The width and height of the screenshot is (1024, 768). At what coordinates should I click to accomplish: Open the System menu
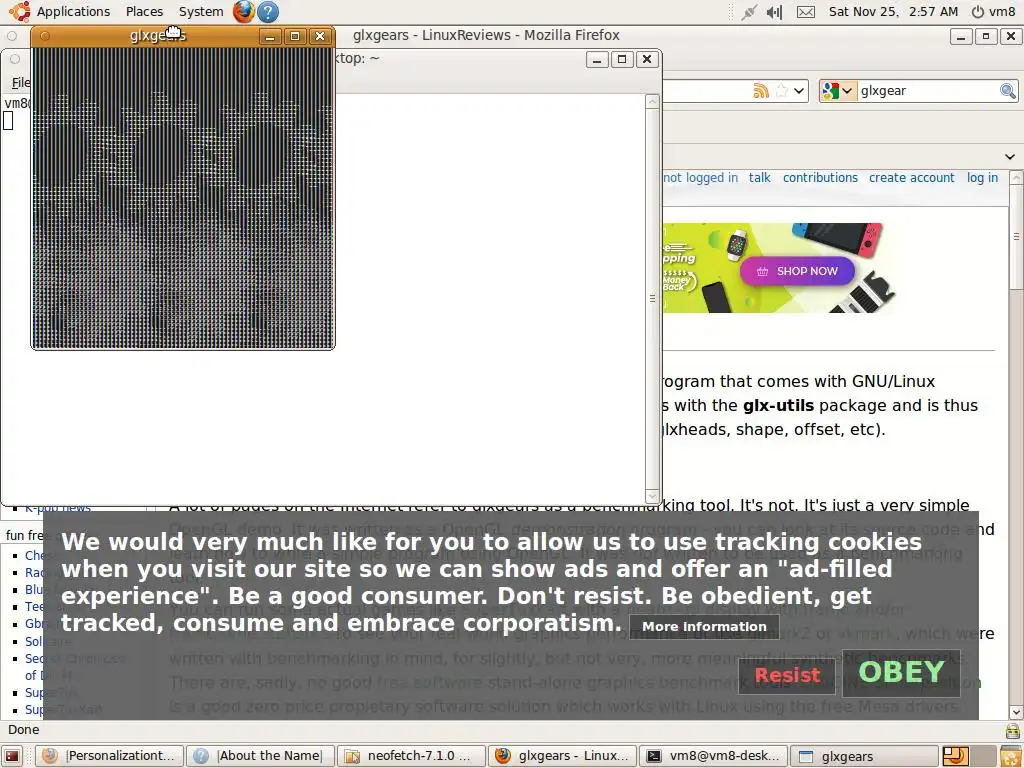201,11
